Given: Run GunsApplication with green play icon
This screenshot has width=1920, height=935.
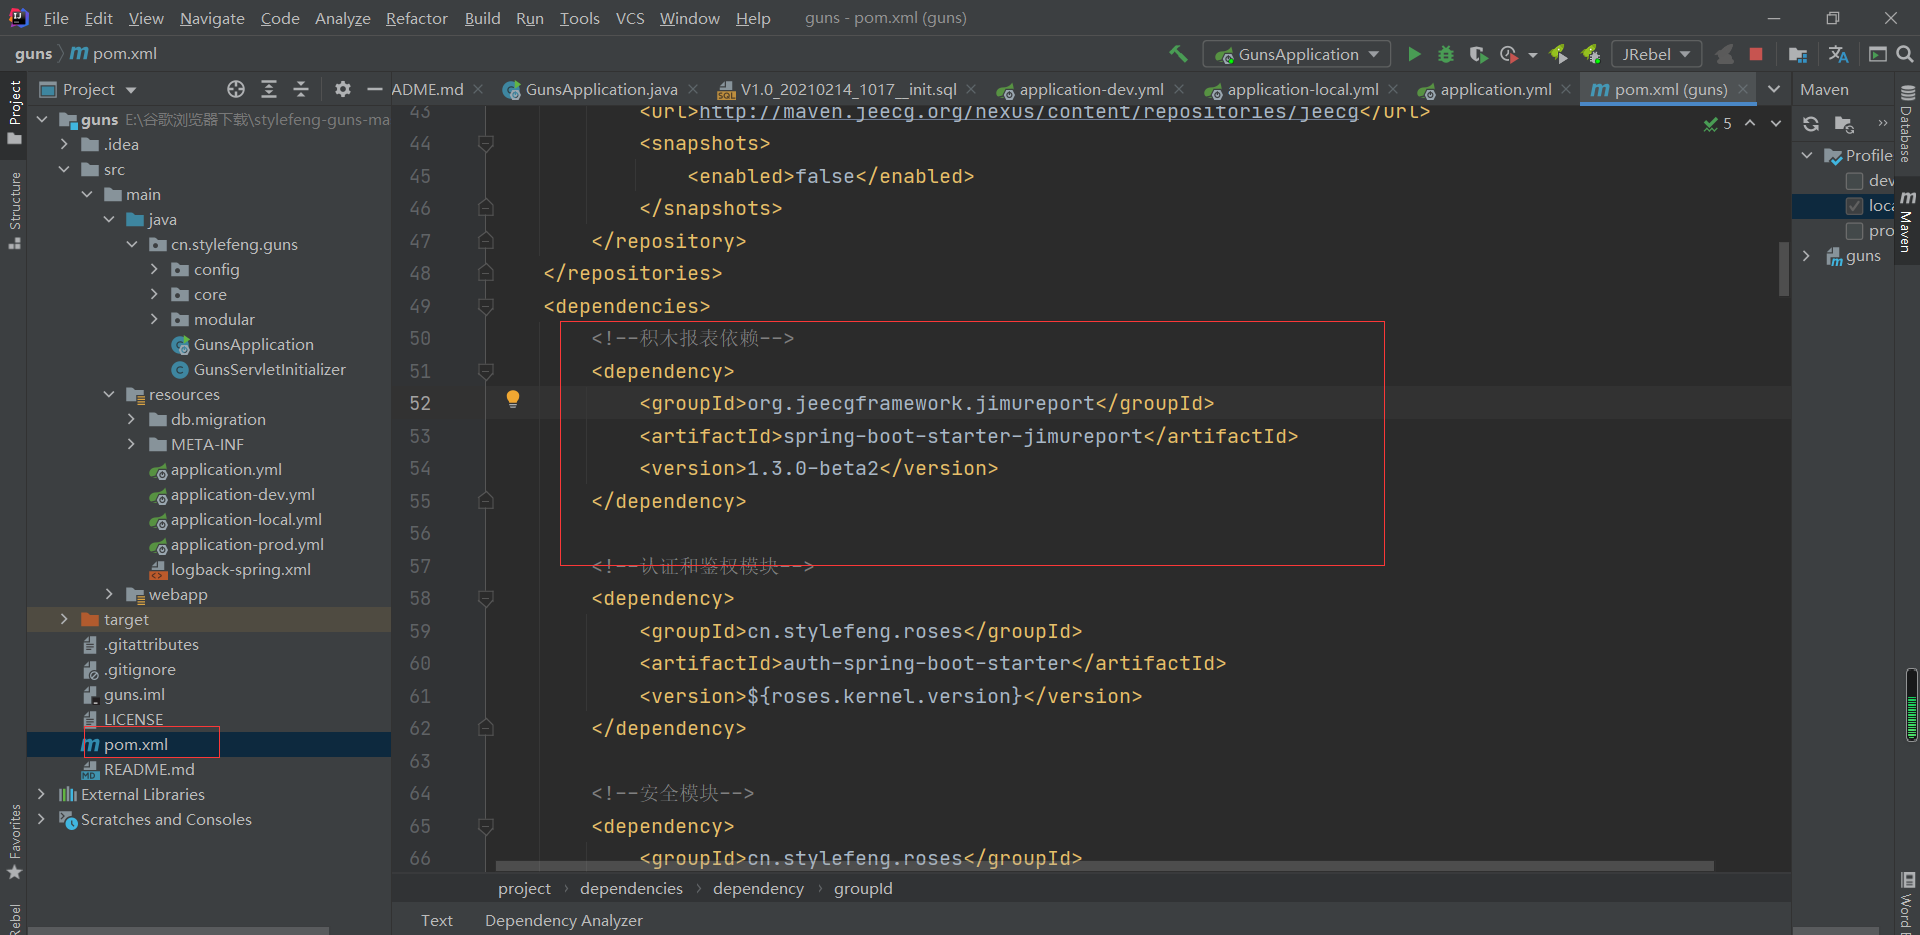Looking at the screenshot, I should coord(1414,54).
